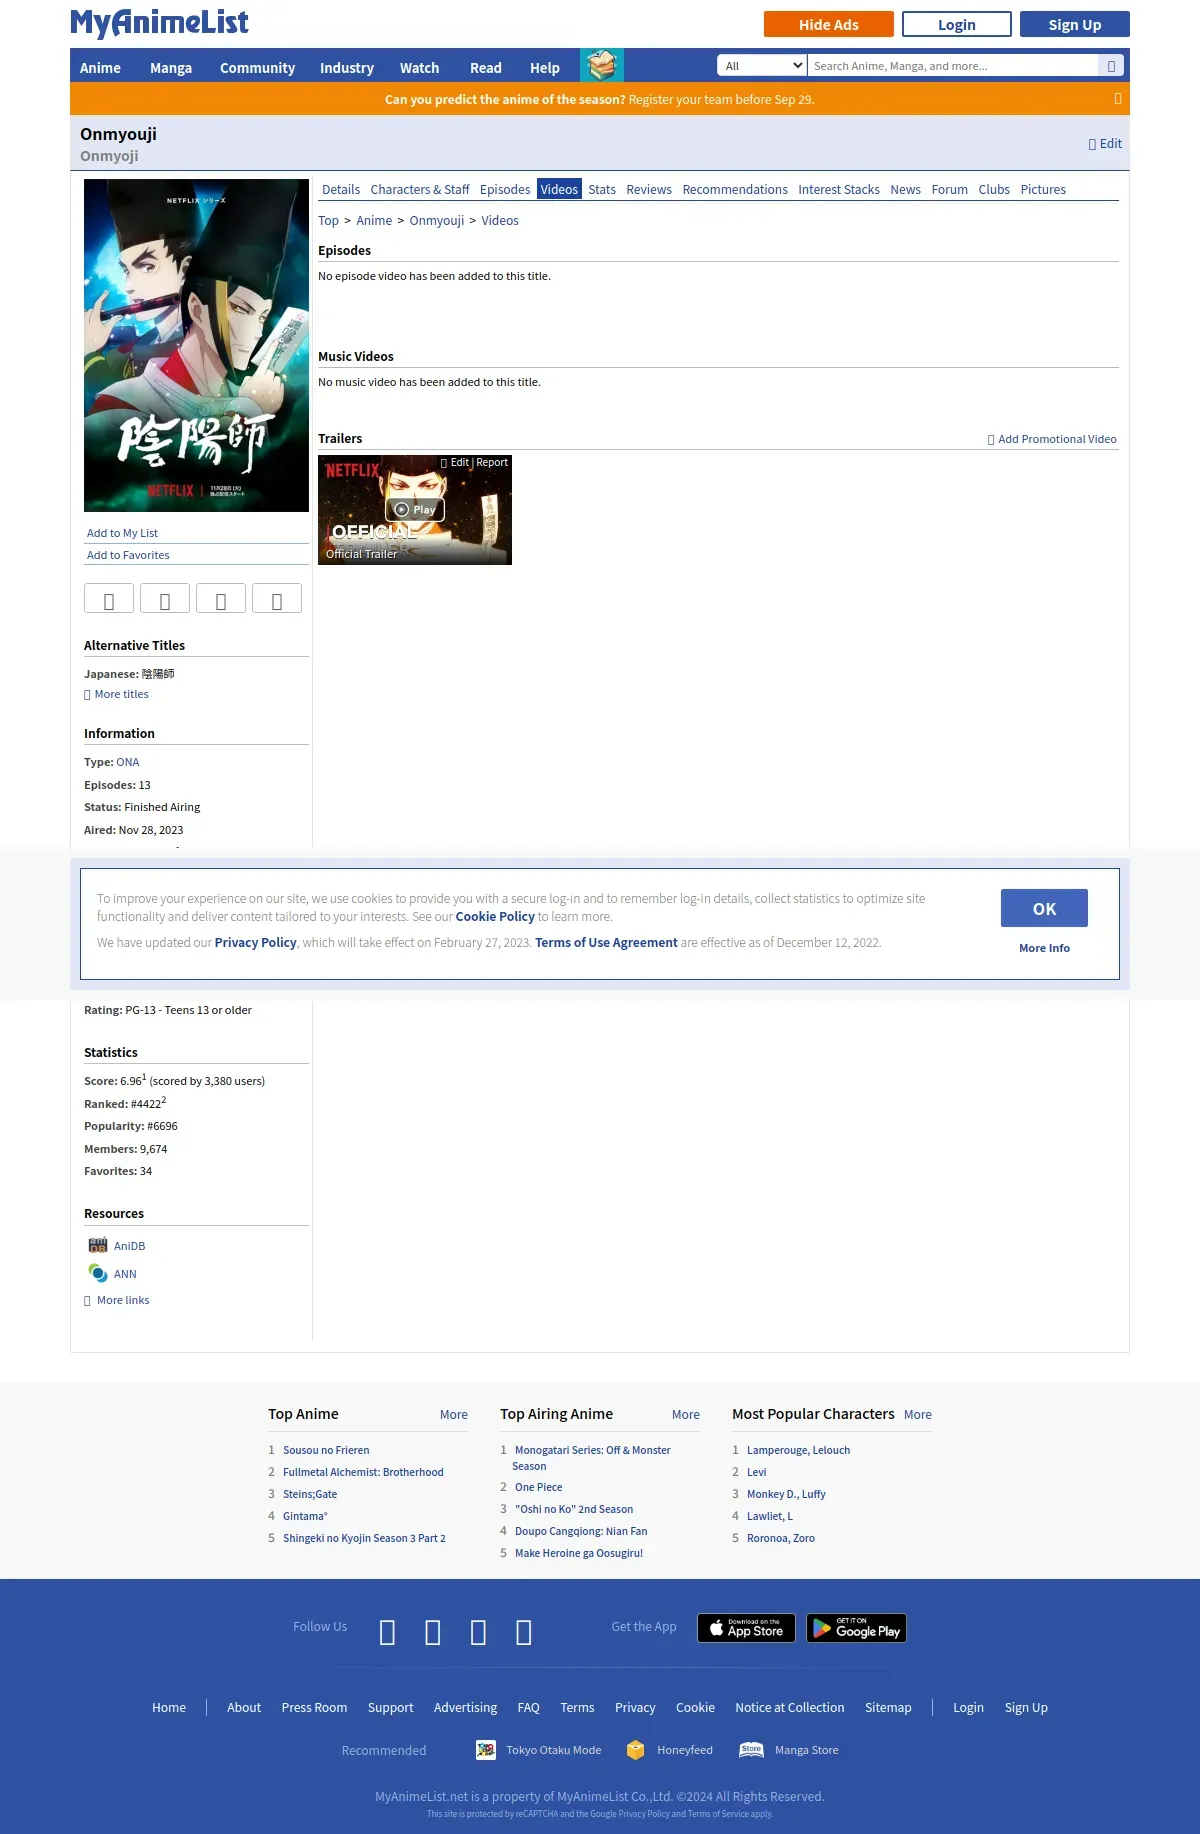
Task: Close the orange season announcement banner
Action: 1118,98
